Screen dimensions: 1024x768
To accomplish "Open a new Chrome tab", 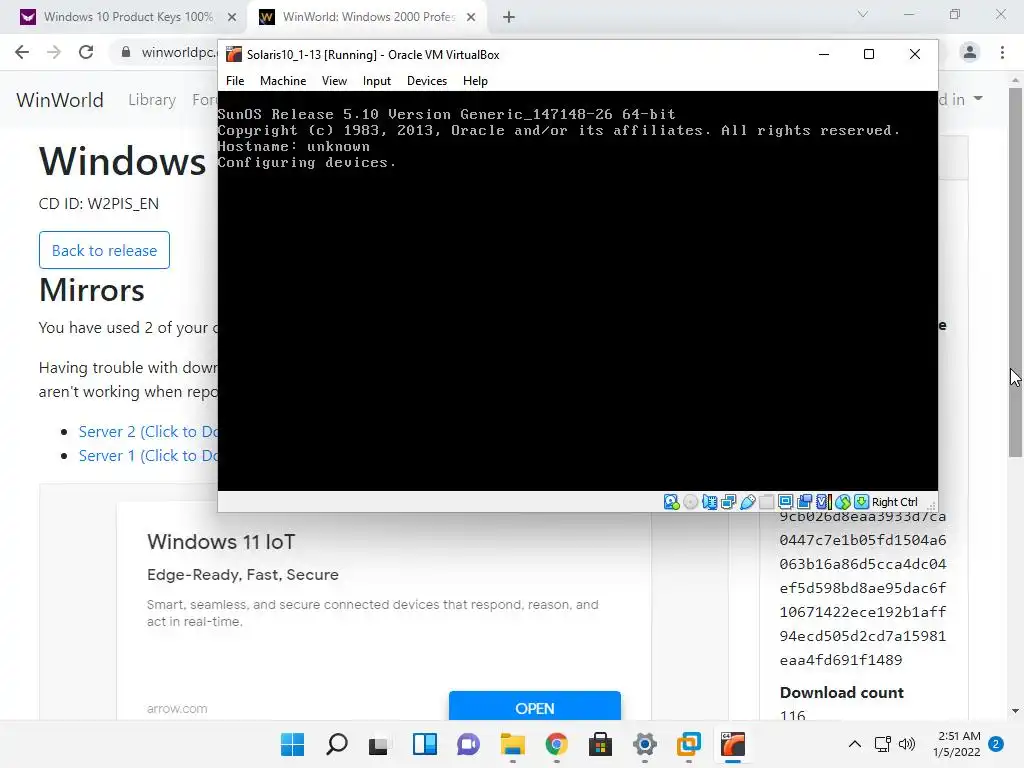I will point(509,17).
